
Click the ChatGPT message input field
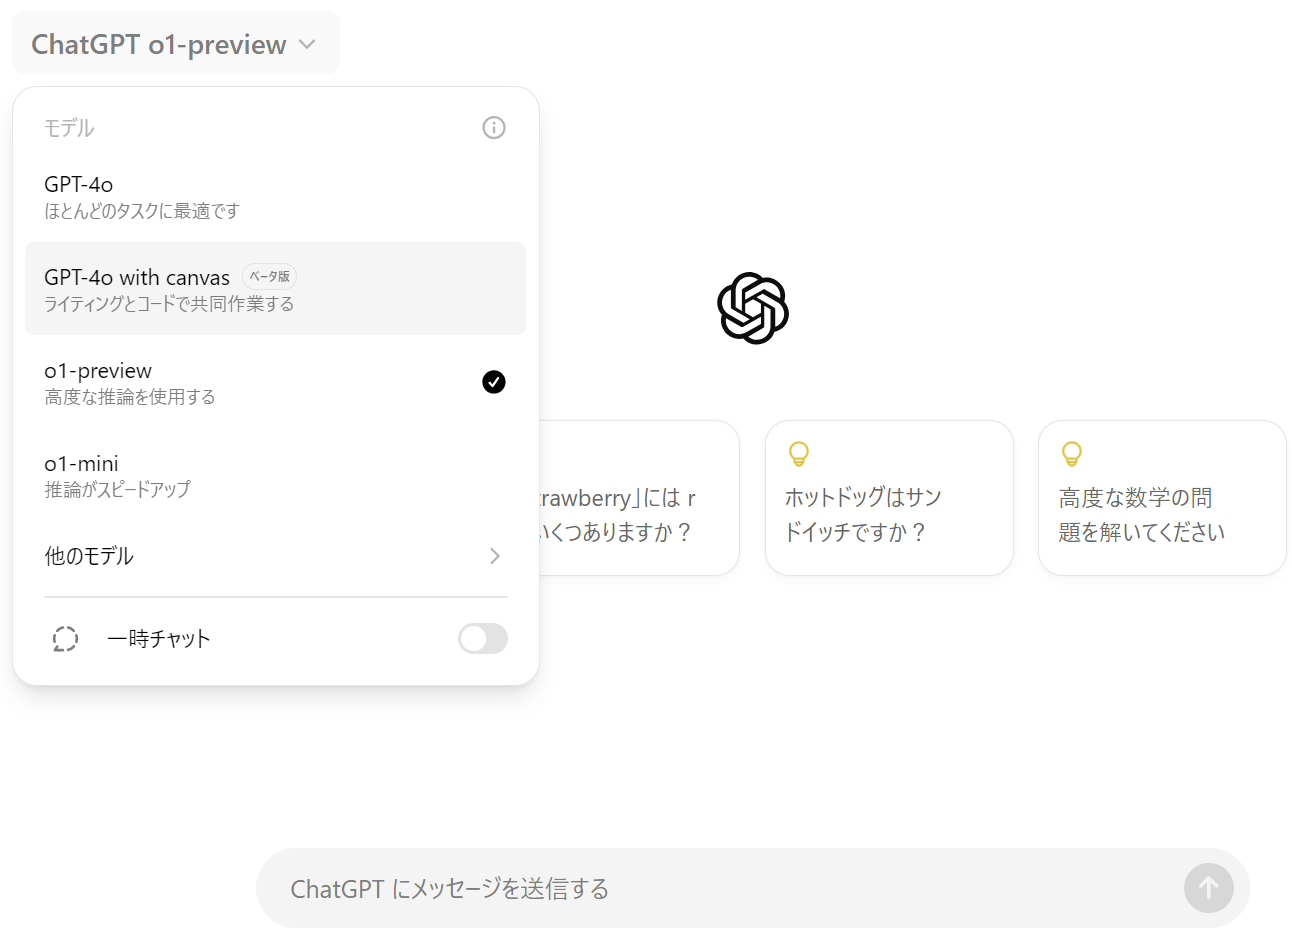pos(720,888)
